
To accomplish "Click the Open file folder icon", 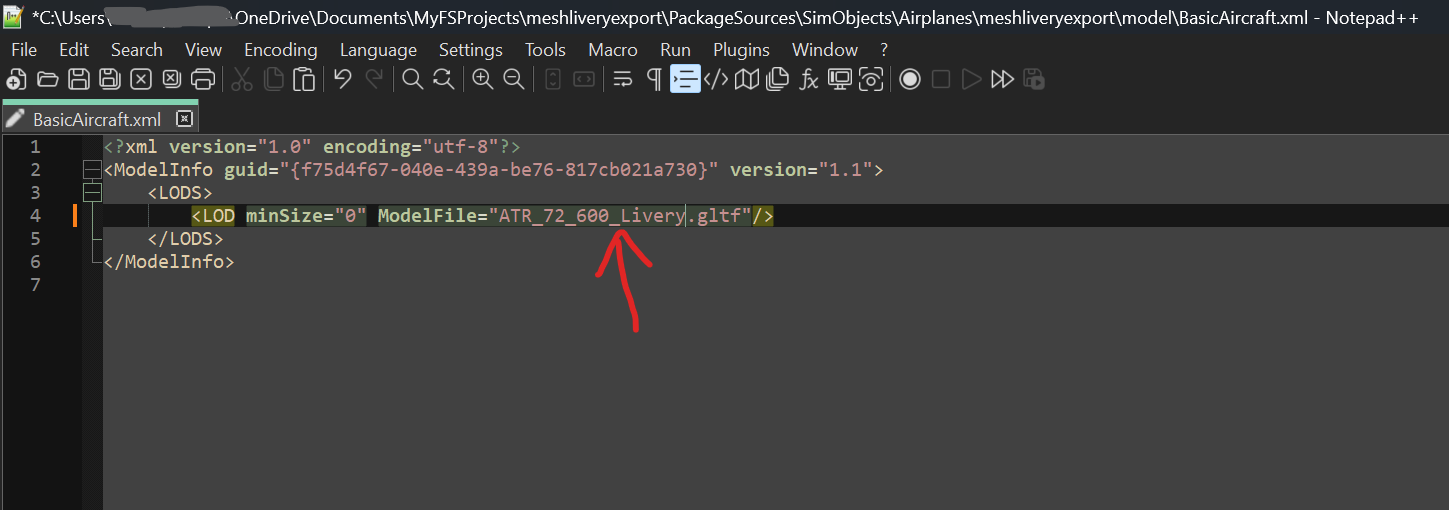I will point(47,80).
